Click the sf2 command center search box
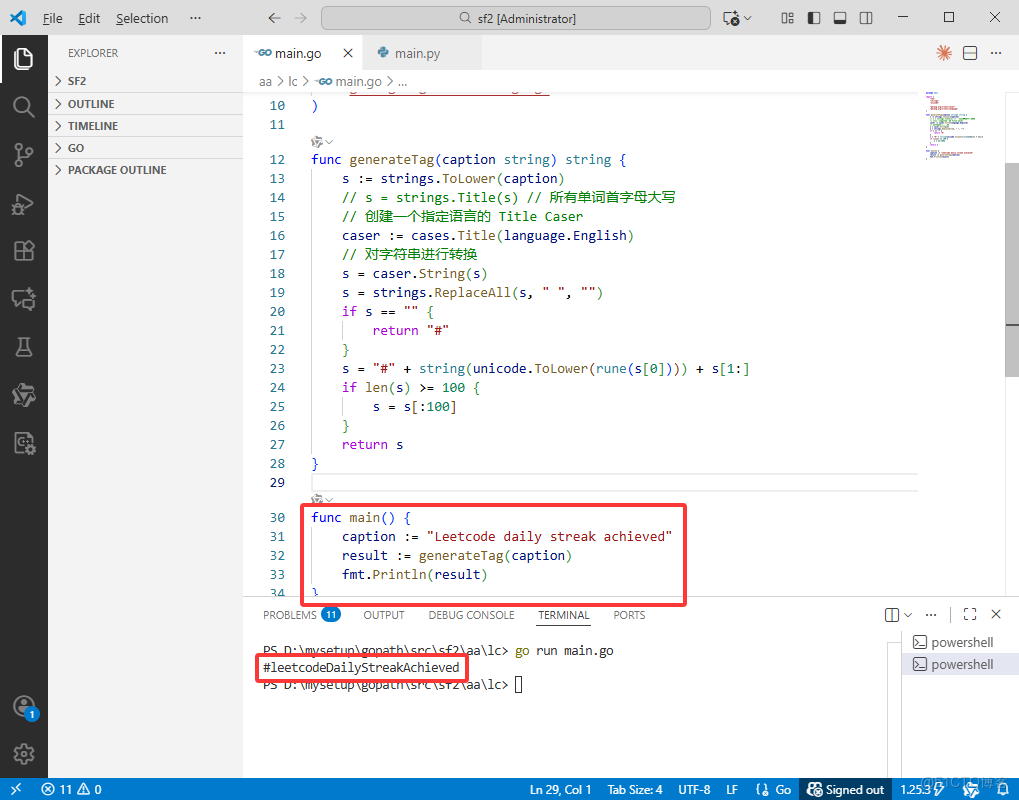 (x=516, y=18)
